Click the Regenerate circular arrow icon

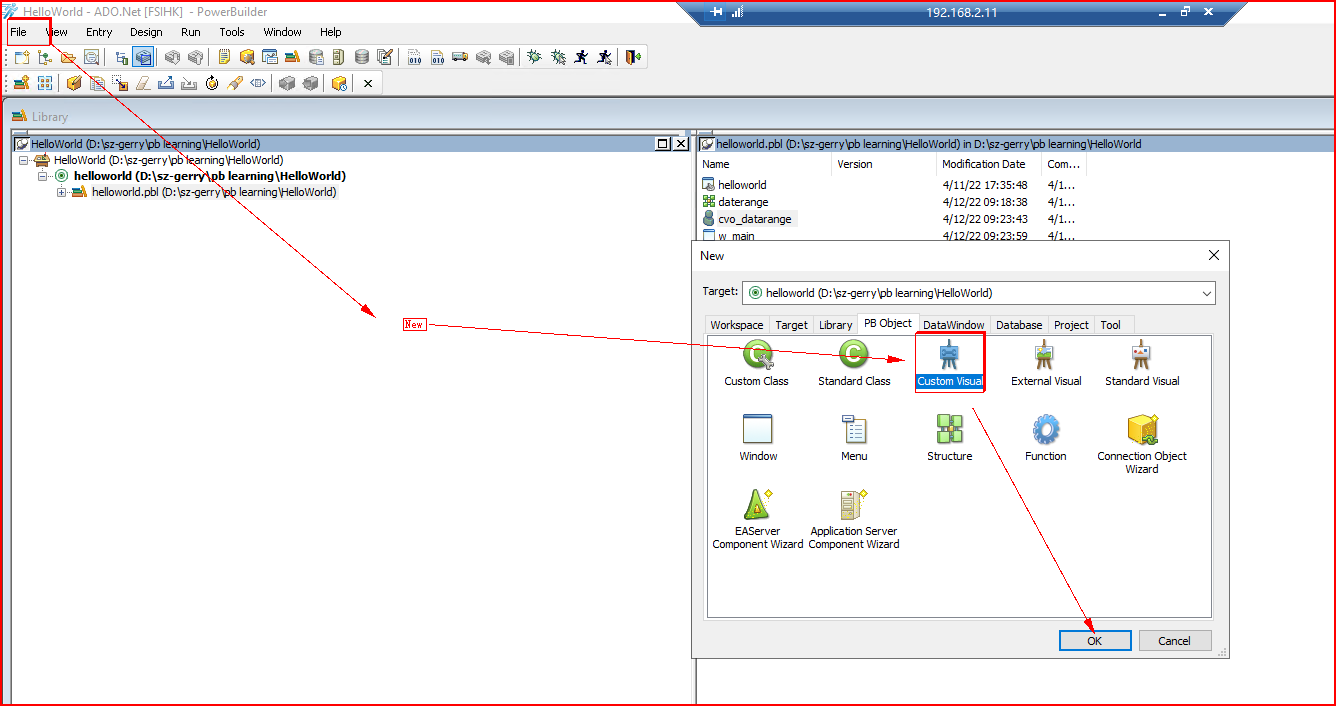(212, 83)
